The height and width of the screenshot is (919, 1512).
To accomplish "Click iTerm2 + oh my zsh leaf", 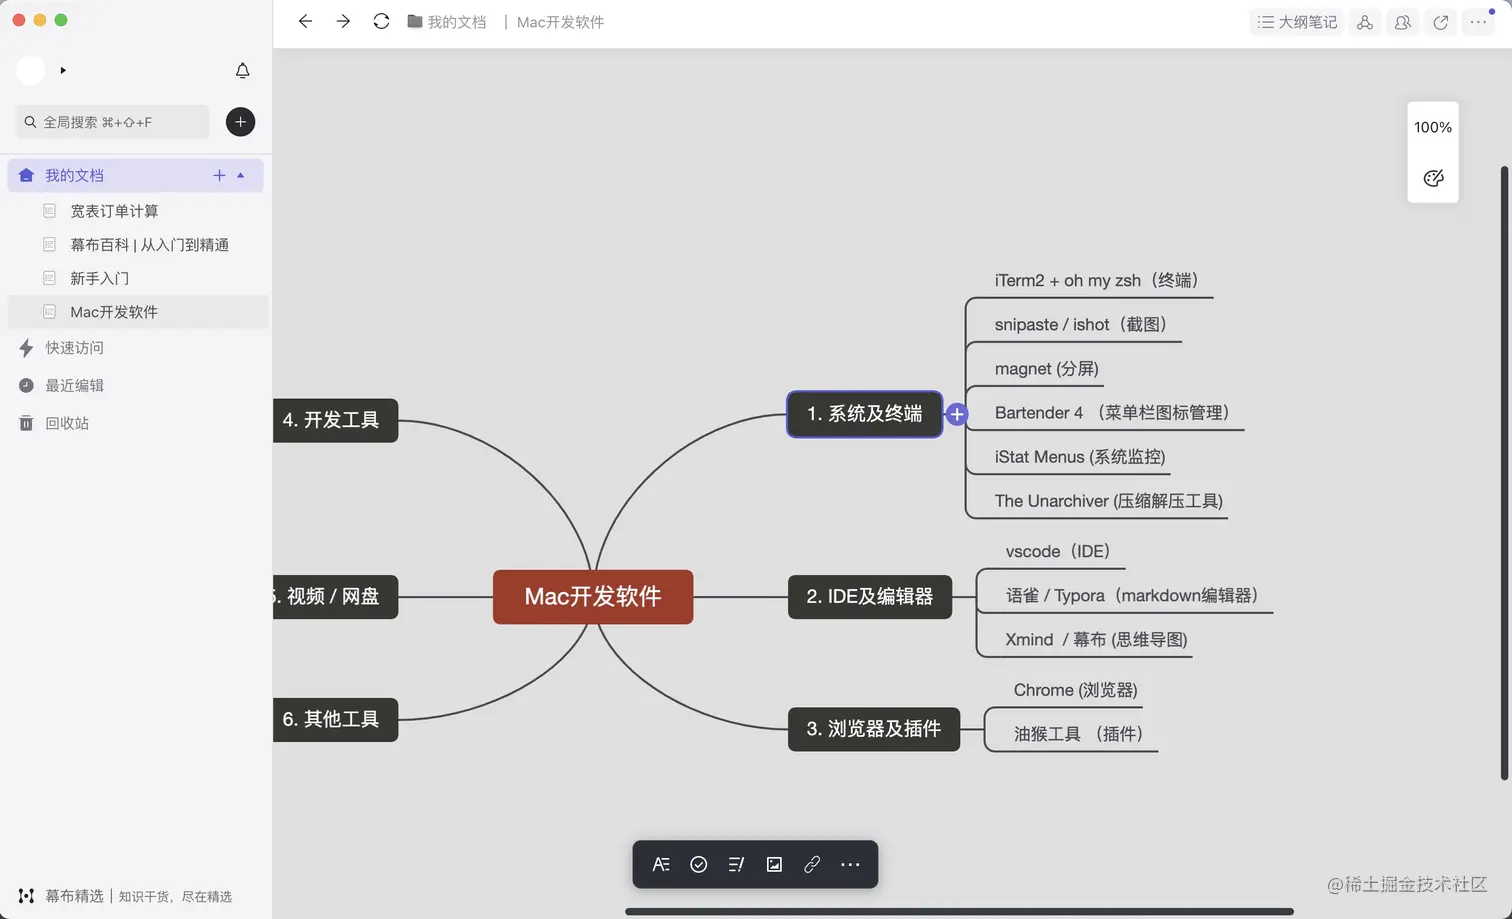I will [1097, 281].
